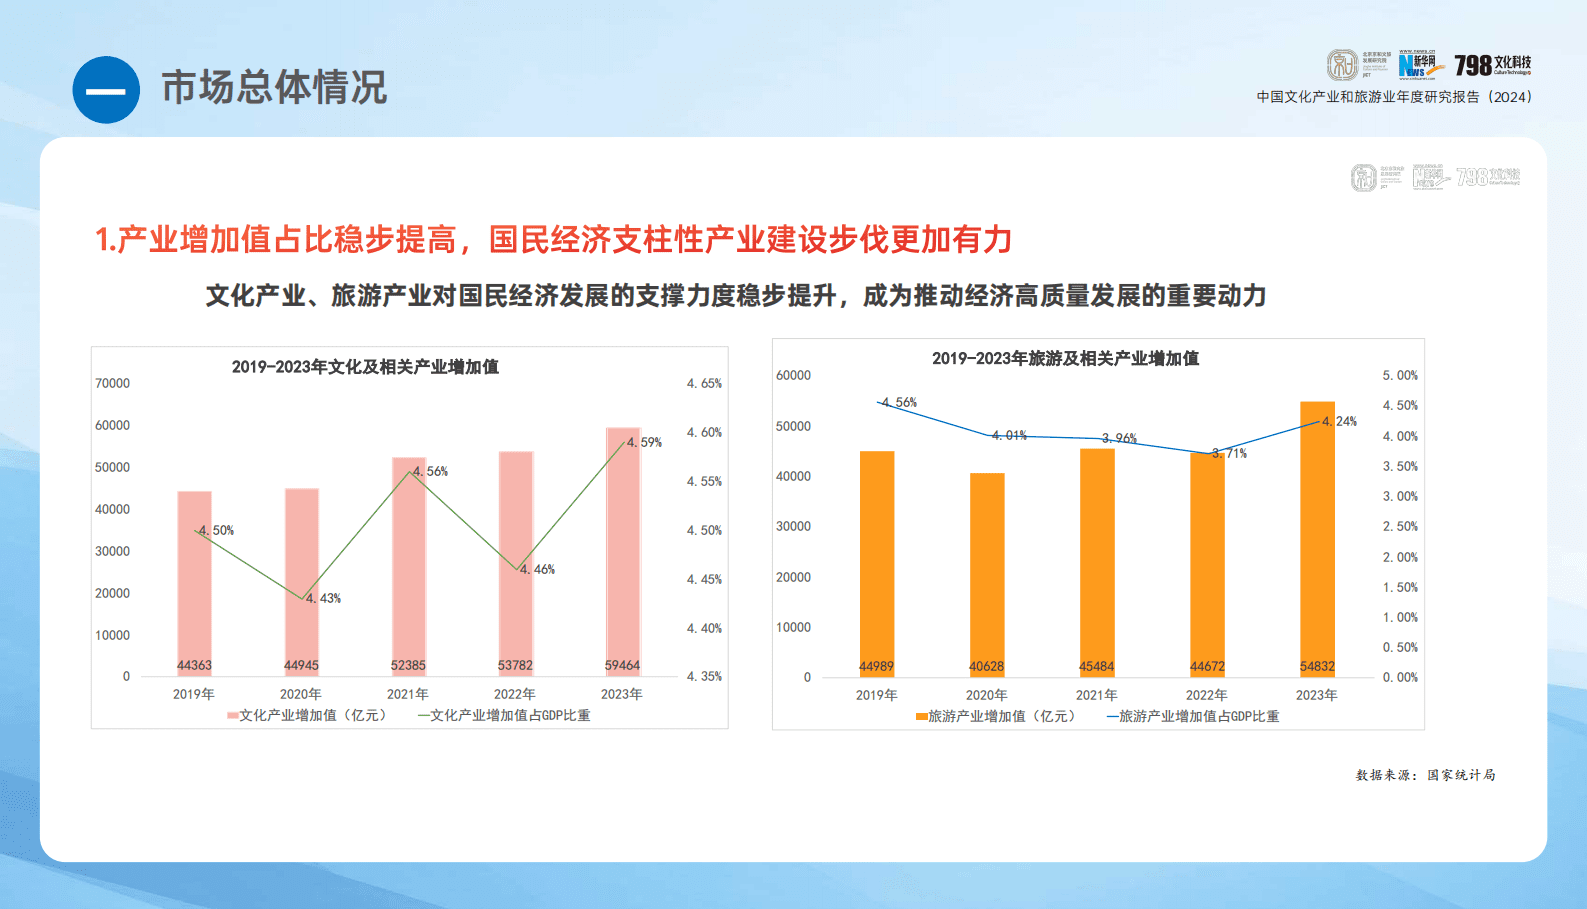Click the data source note 数据来源：国家统计局
Screen dimensions: 1587x909
coord(1426,775)
